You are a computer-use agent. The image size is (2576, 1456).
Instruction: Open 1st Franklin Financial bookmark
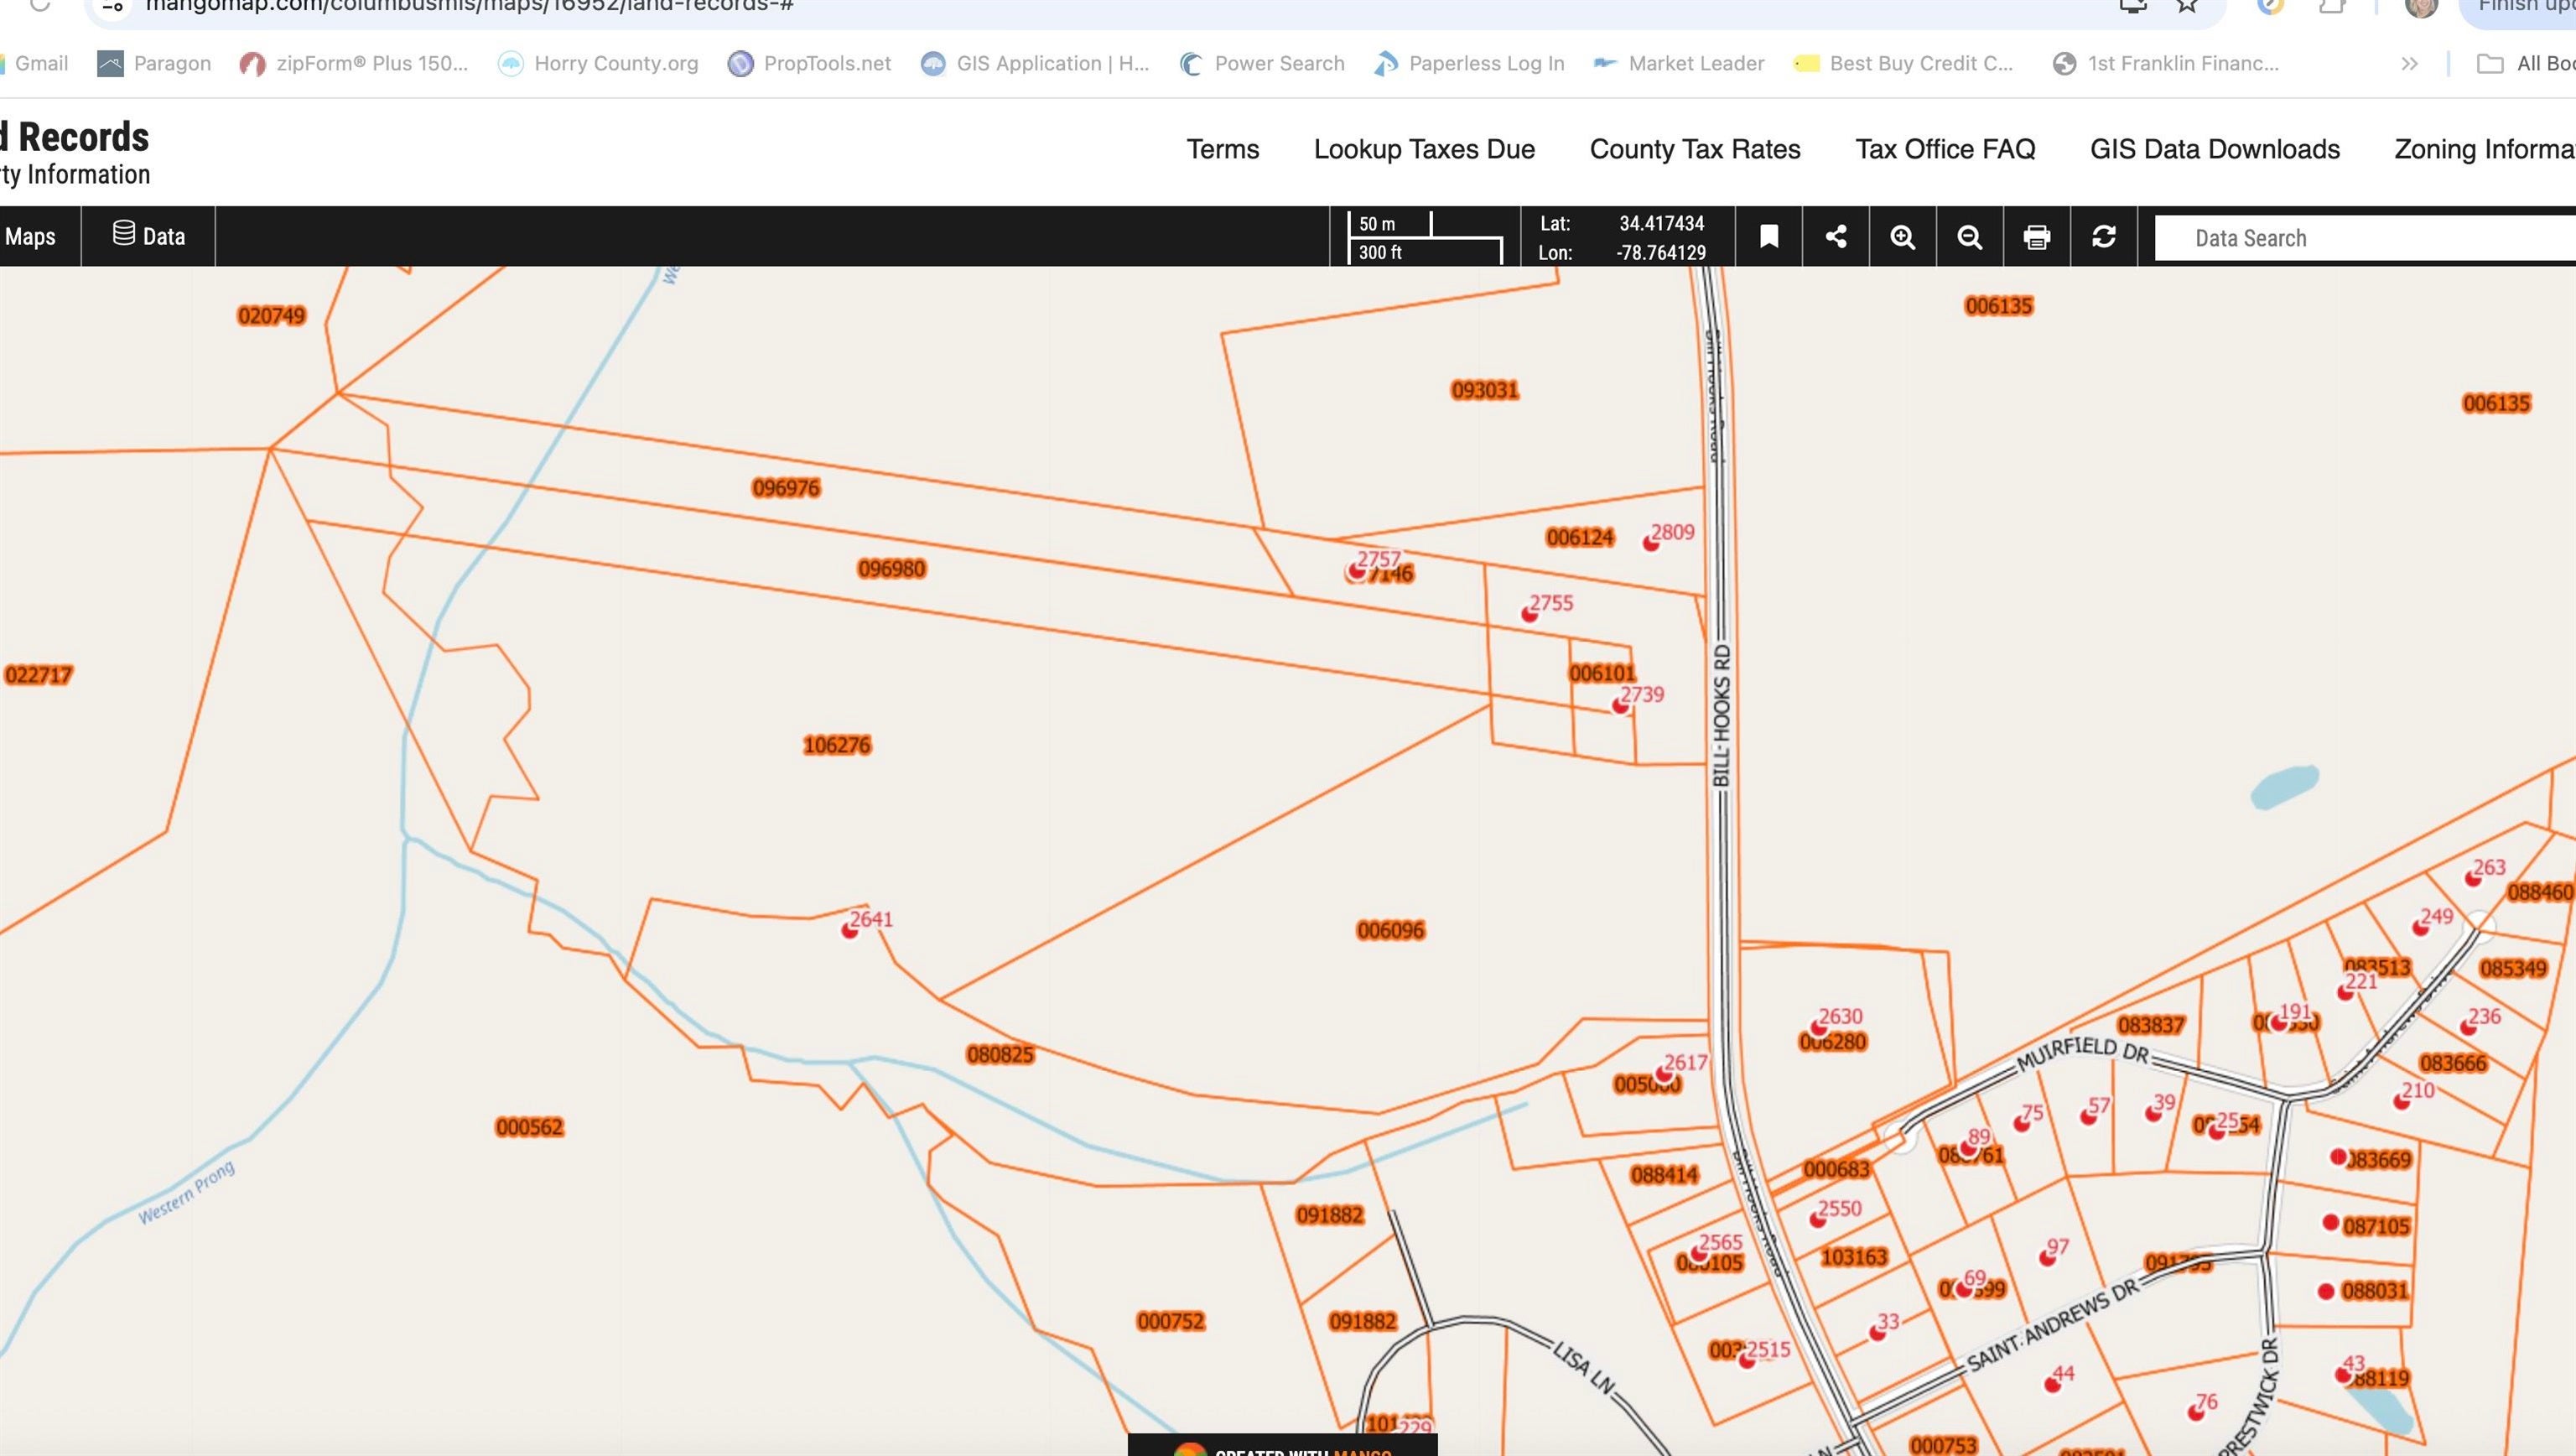click(2165, 64)
